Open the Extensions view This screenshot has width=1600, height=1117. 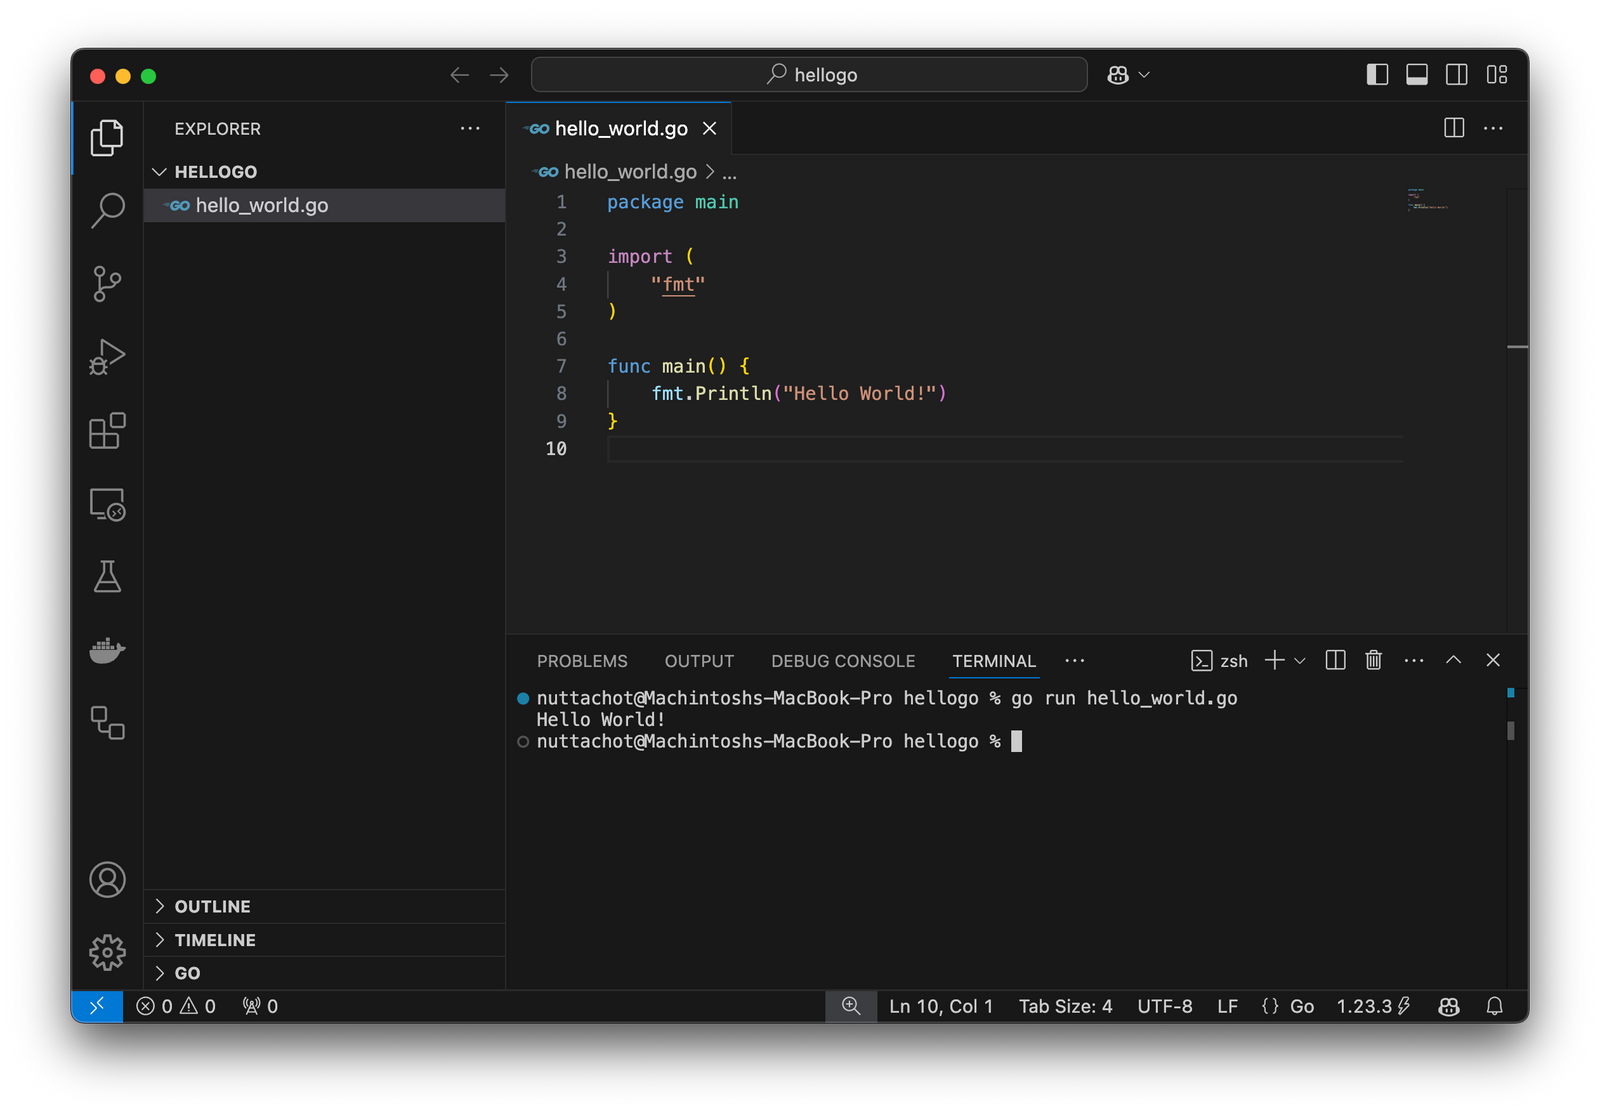(107, 432)
